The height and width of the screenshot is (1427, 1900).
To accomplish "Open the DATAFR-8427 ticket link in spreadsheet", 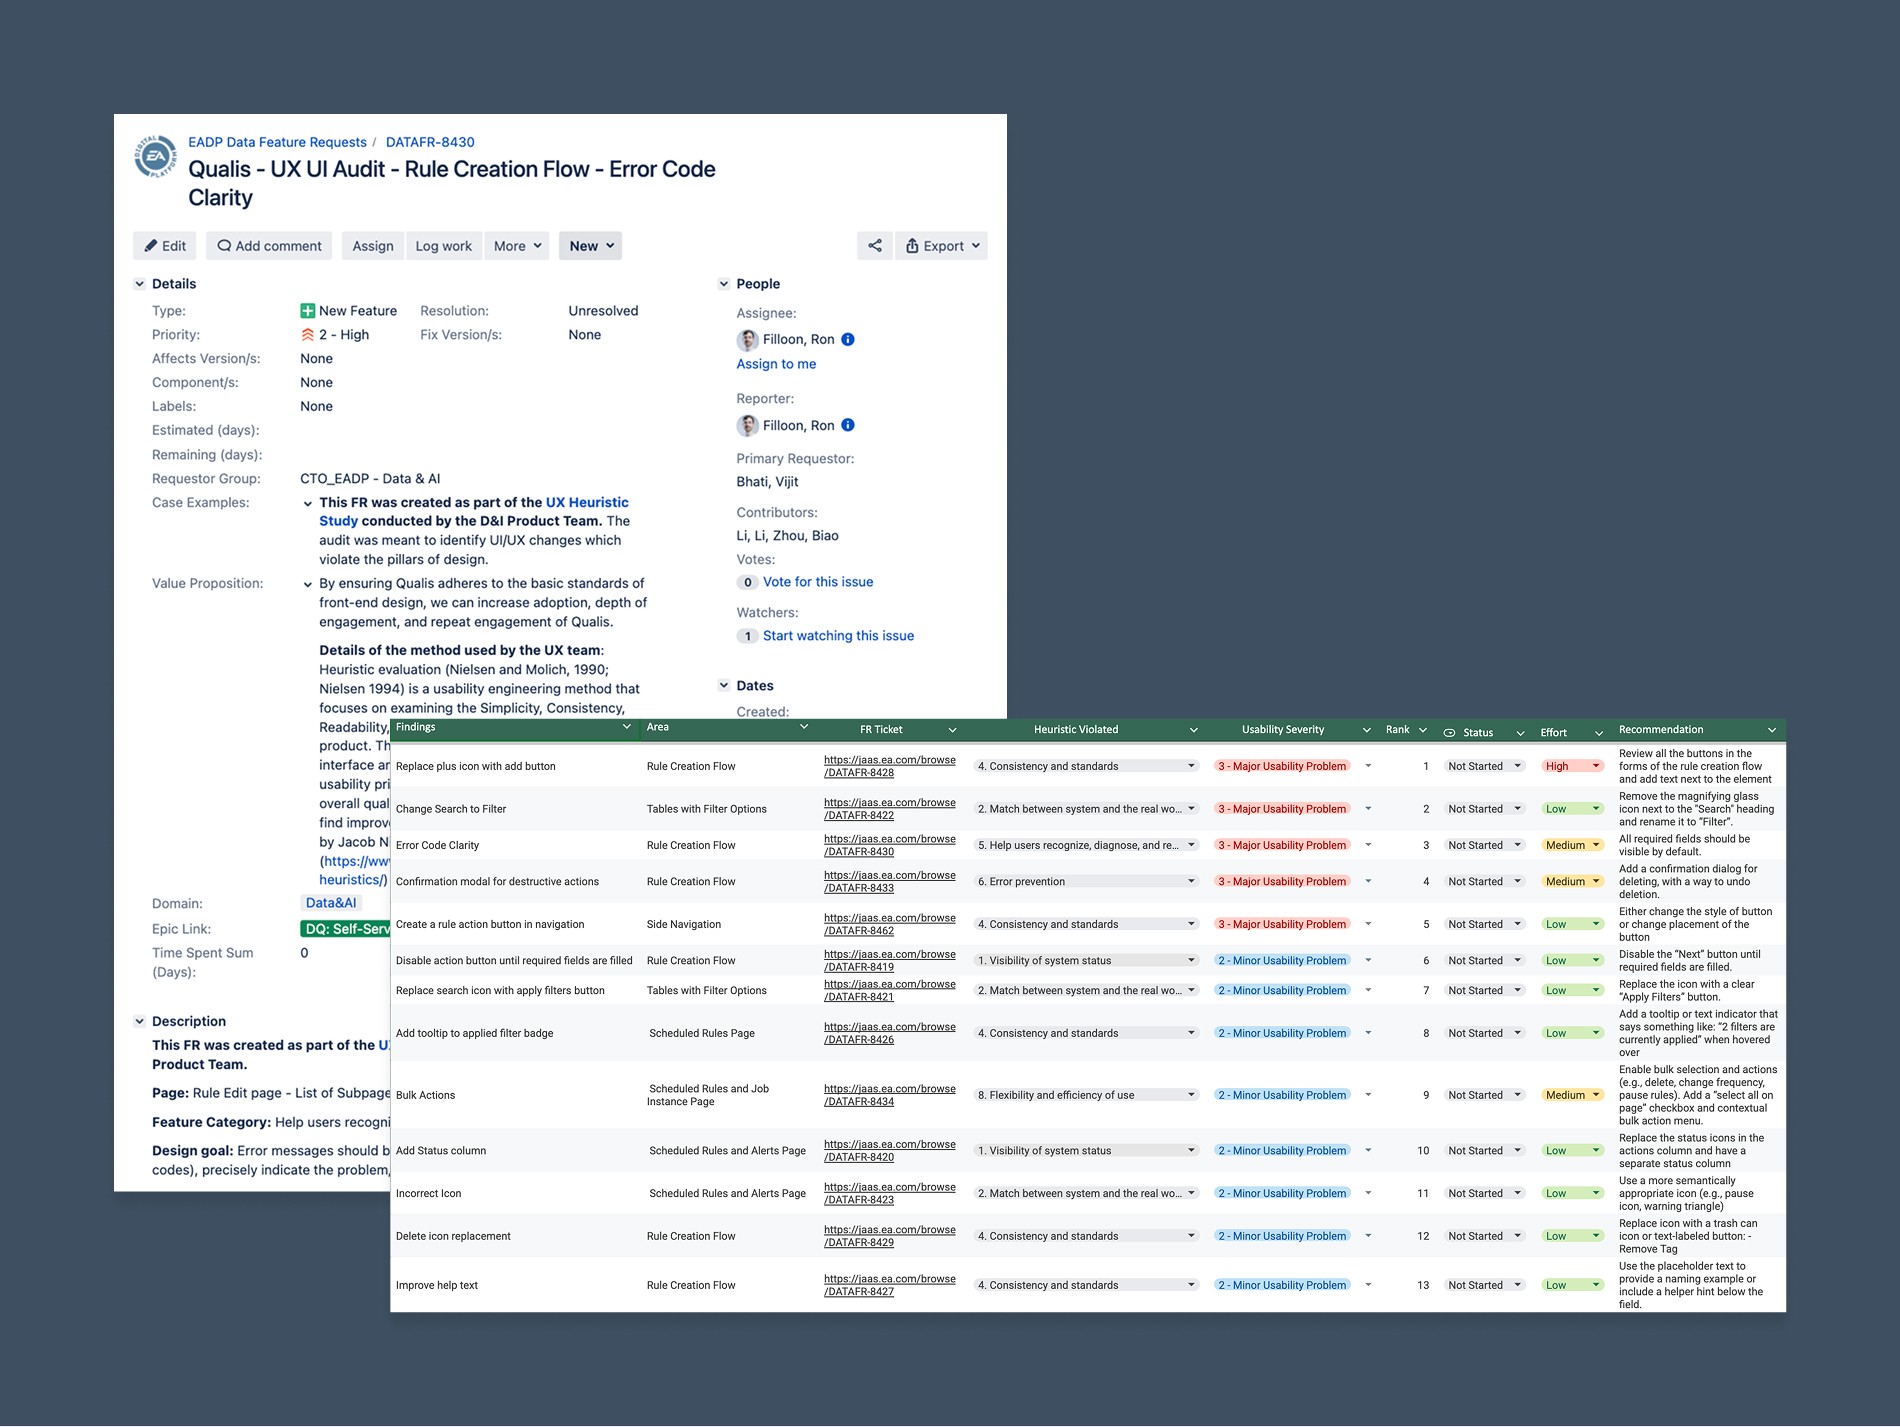I will tap(889, 1286).
